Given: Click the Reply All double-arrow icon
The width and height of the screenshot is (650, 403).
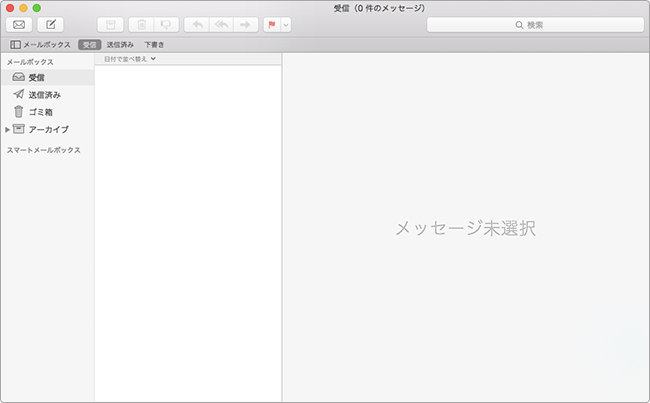Looking at the screenshot, I should 222,24.
